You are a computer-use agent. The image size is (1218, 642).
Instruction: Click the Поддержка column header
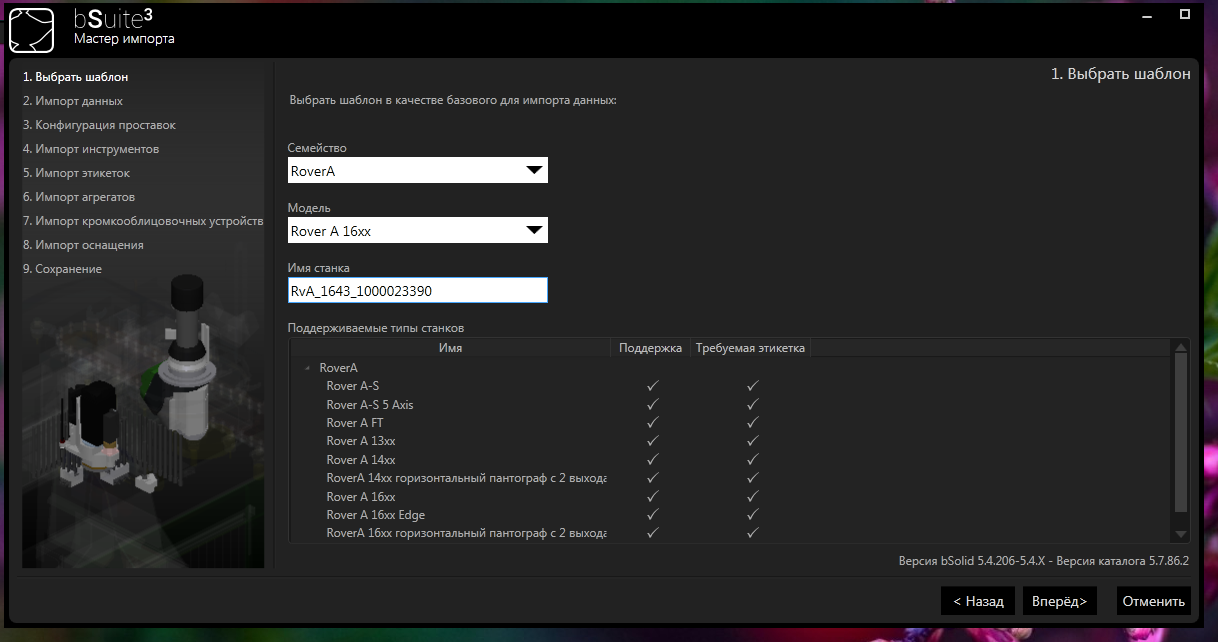coord(651,348)
